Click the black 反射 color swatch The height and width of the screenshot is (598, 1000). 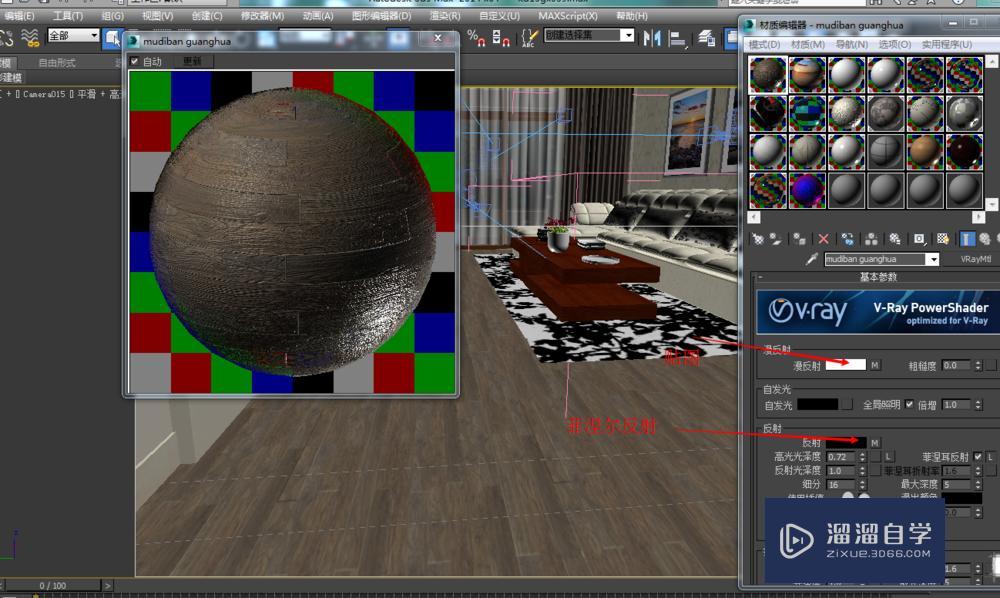pyautogui.click(x=846, y=442)
